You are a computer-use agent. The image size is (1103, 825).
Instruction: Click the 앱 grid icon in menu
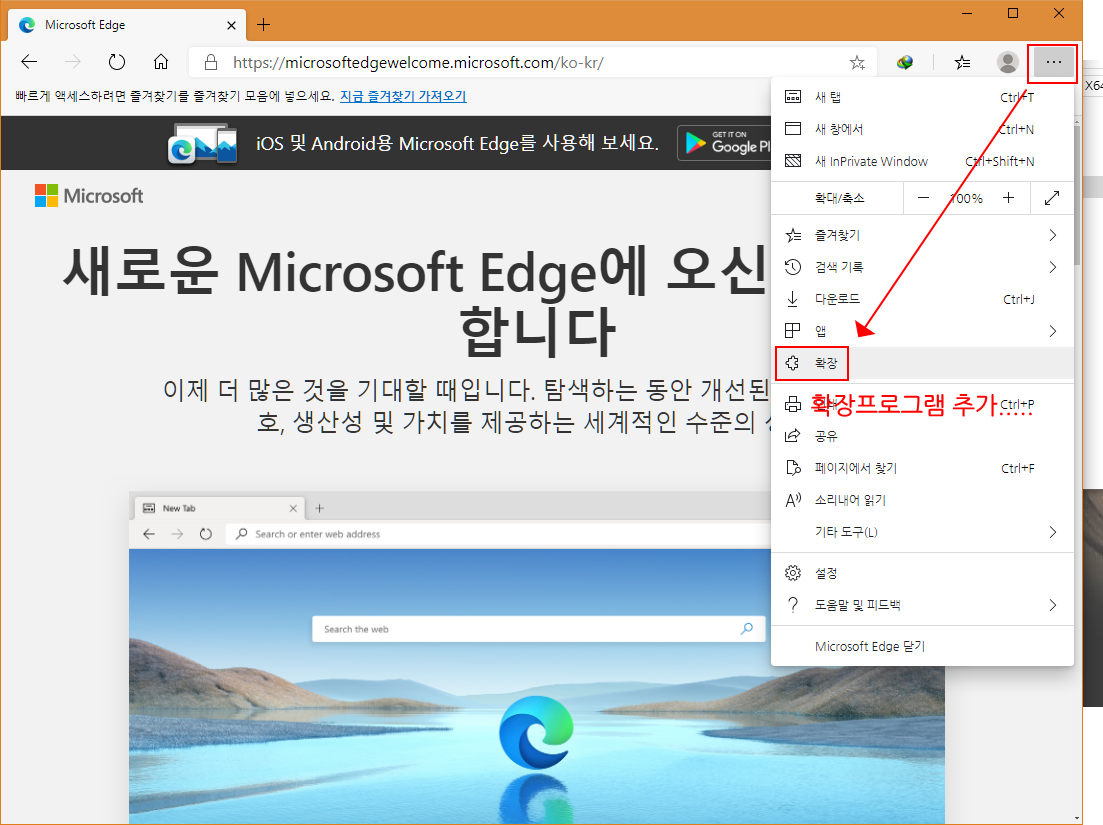(793, 331)
